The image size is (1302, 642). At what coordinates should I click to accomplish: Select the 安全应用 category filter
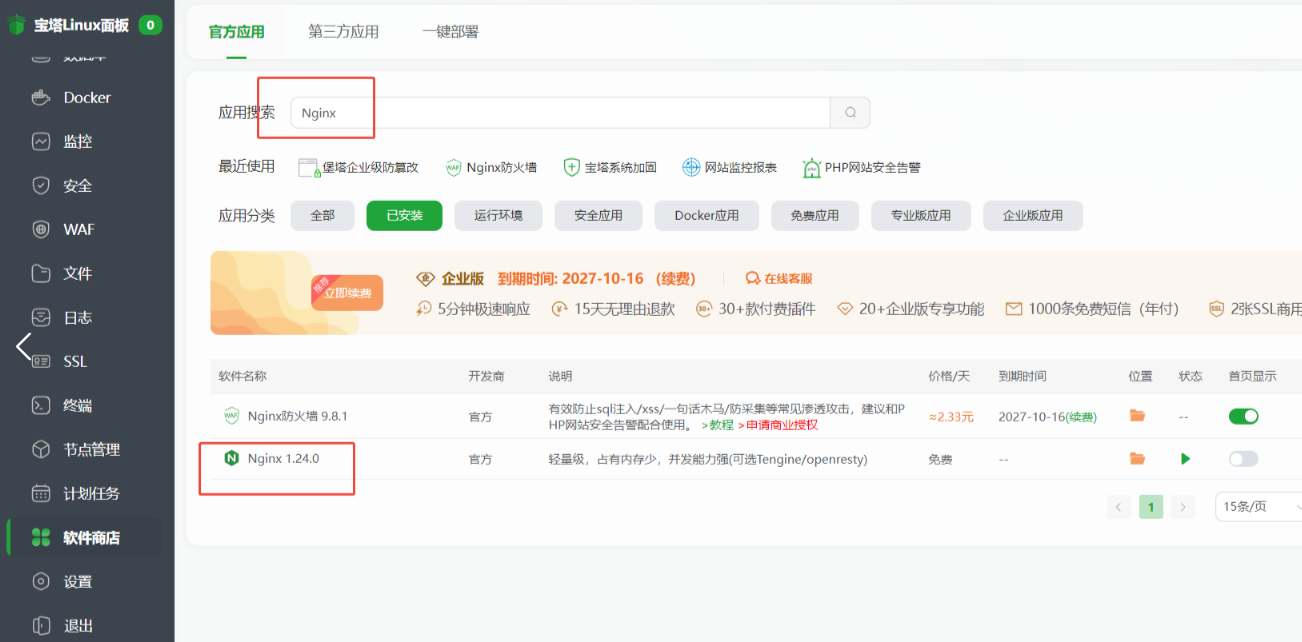pyautogui.click(x=598, y=215)
